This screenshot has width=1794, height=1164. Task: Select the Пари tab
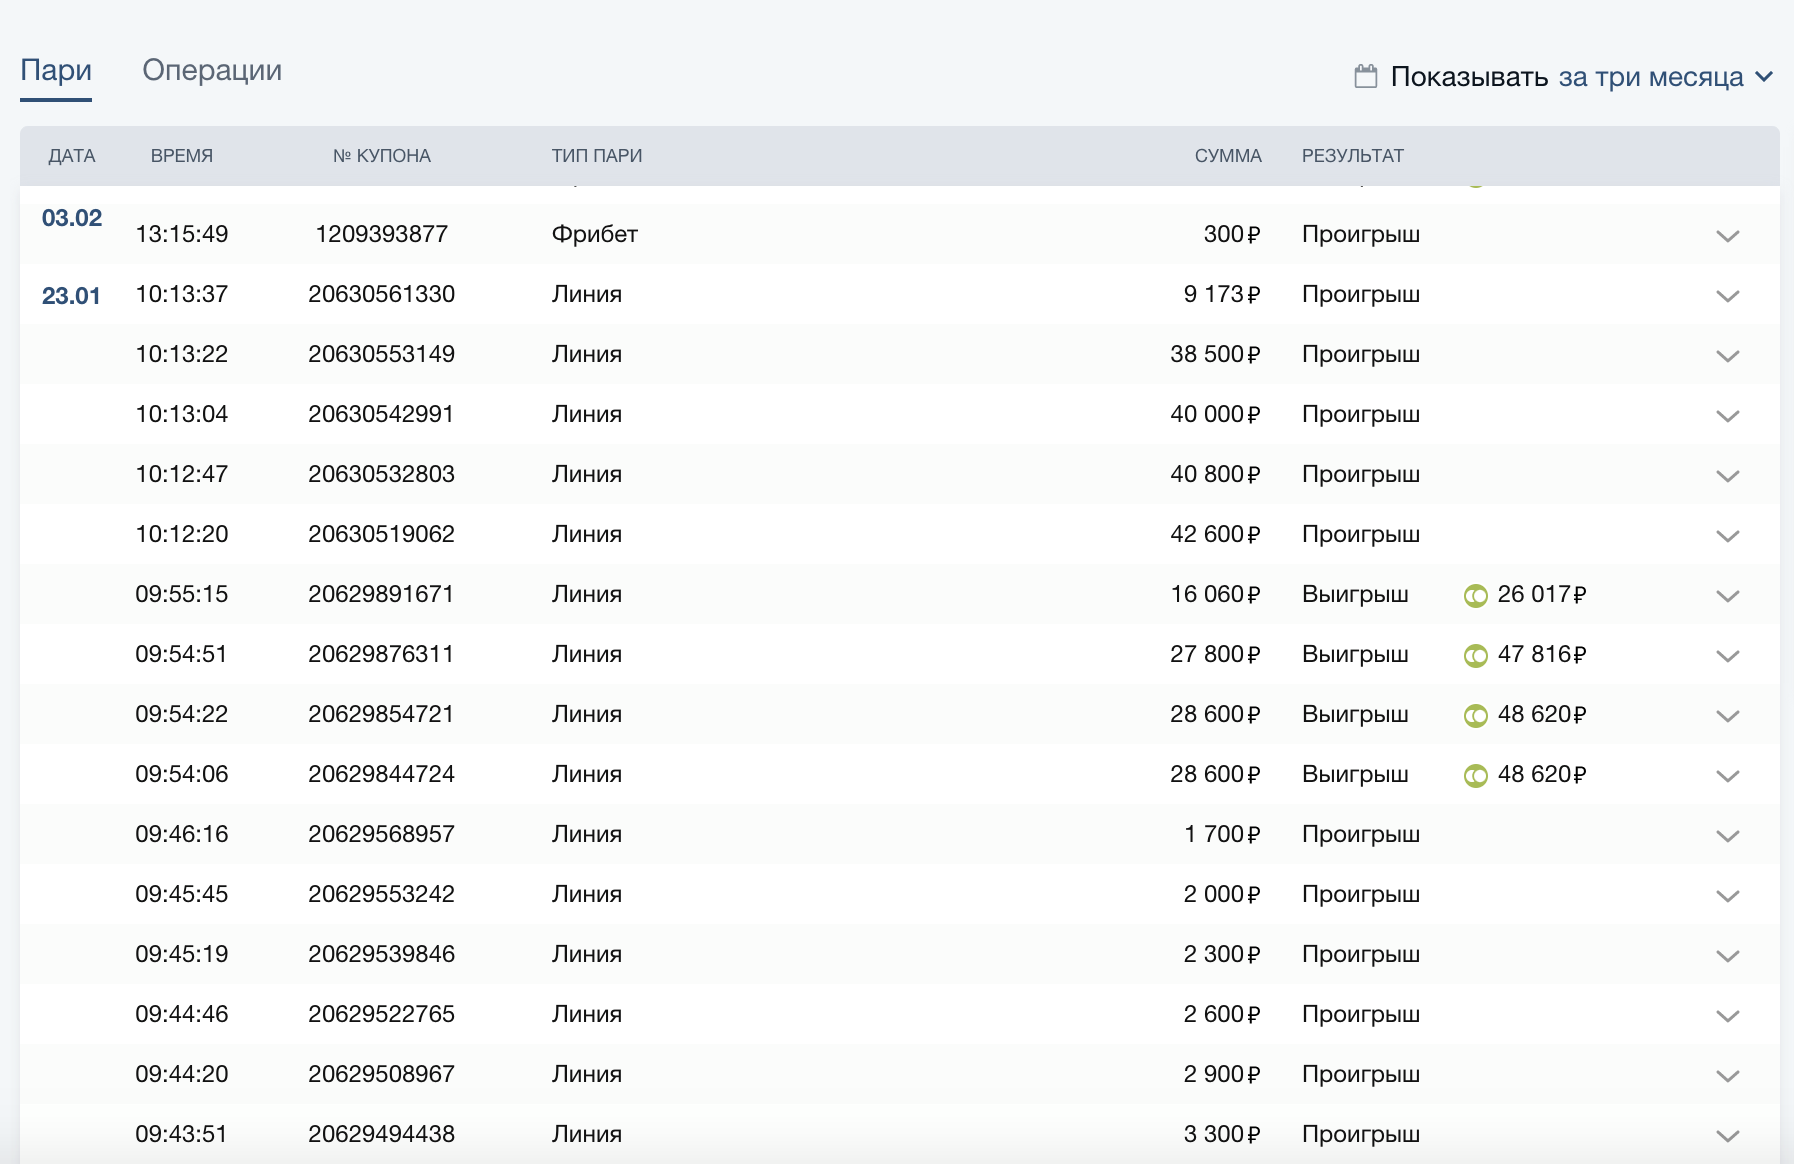[56, 70]
